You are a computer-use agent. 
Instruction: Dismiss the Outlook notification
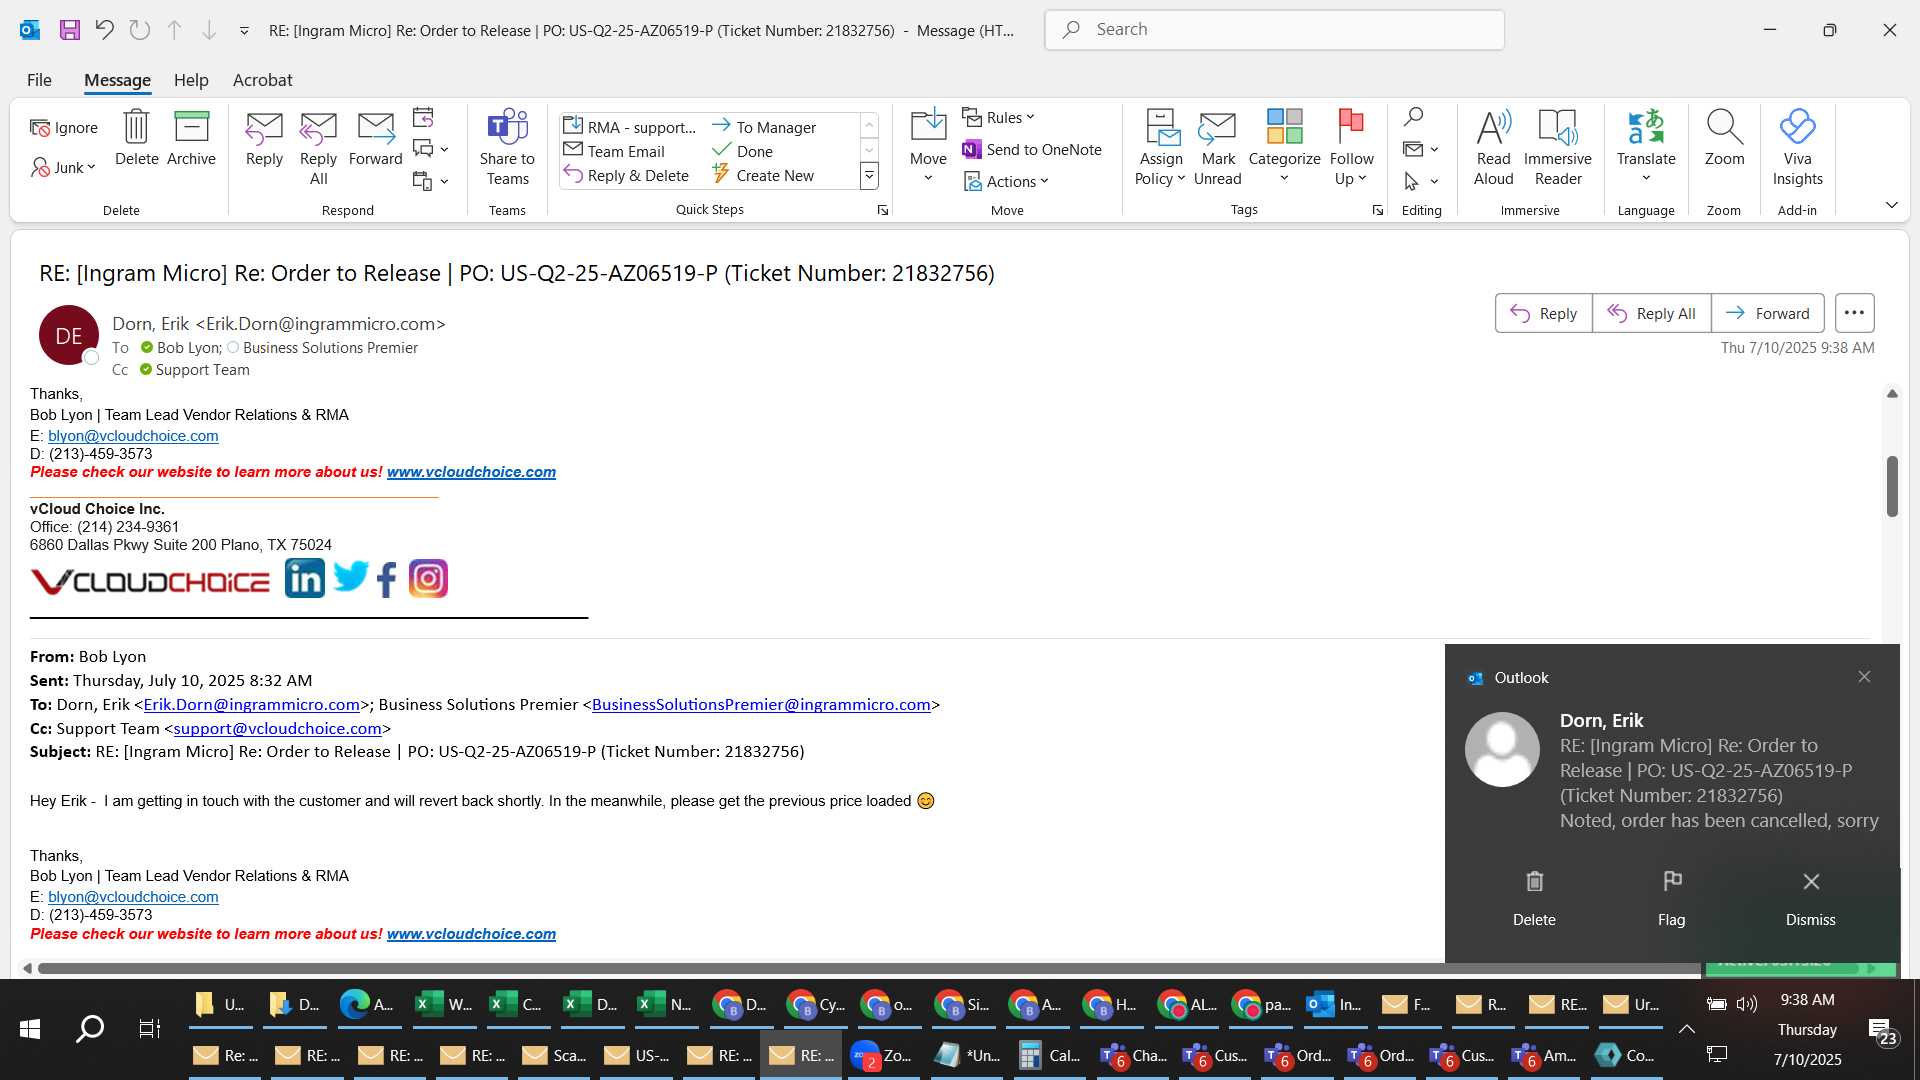1810,898
